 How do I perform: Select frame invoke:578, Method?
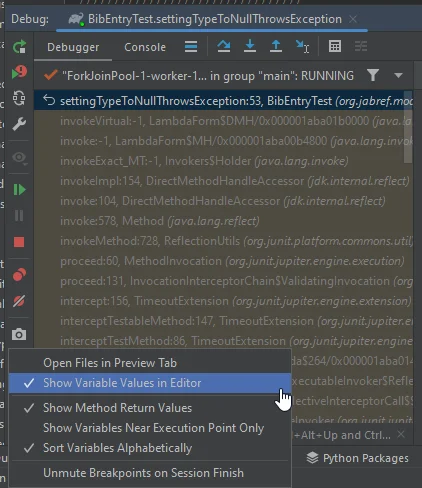point(223,221)
